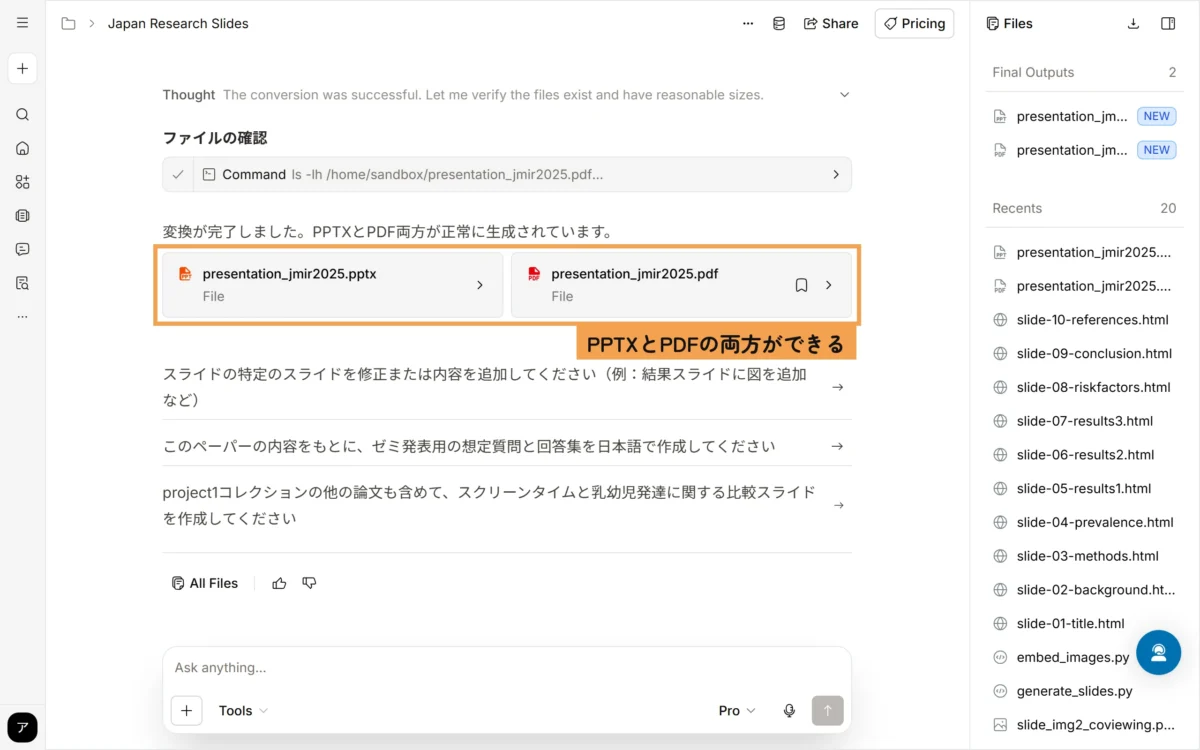Image resolution: width=1200 pixels, height=750 pixels.
Task: Start a new chat with the plus button
Action: (22, 69)
